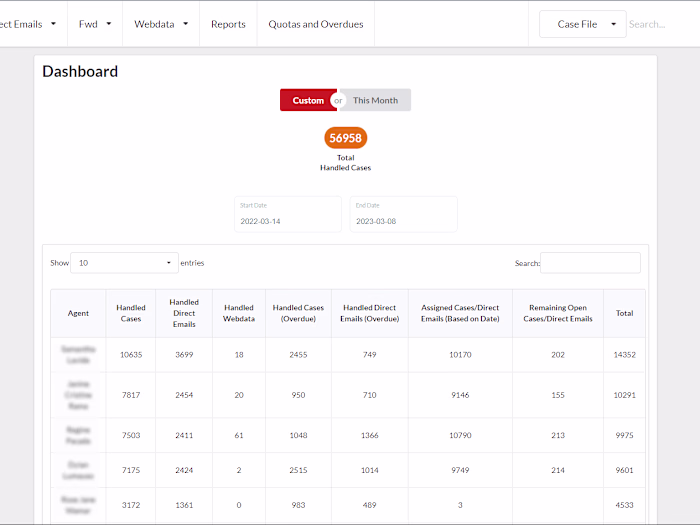700x525 pixels.
Task: Sort table by Handled Cases column
Action: [x=131, y=313]
